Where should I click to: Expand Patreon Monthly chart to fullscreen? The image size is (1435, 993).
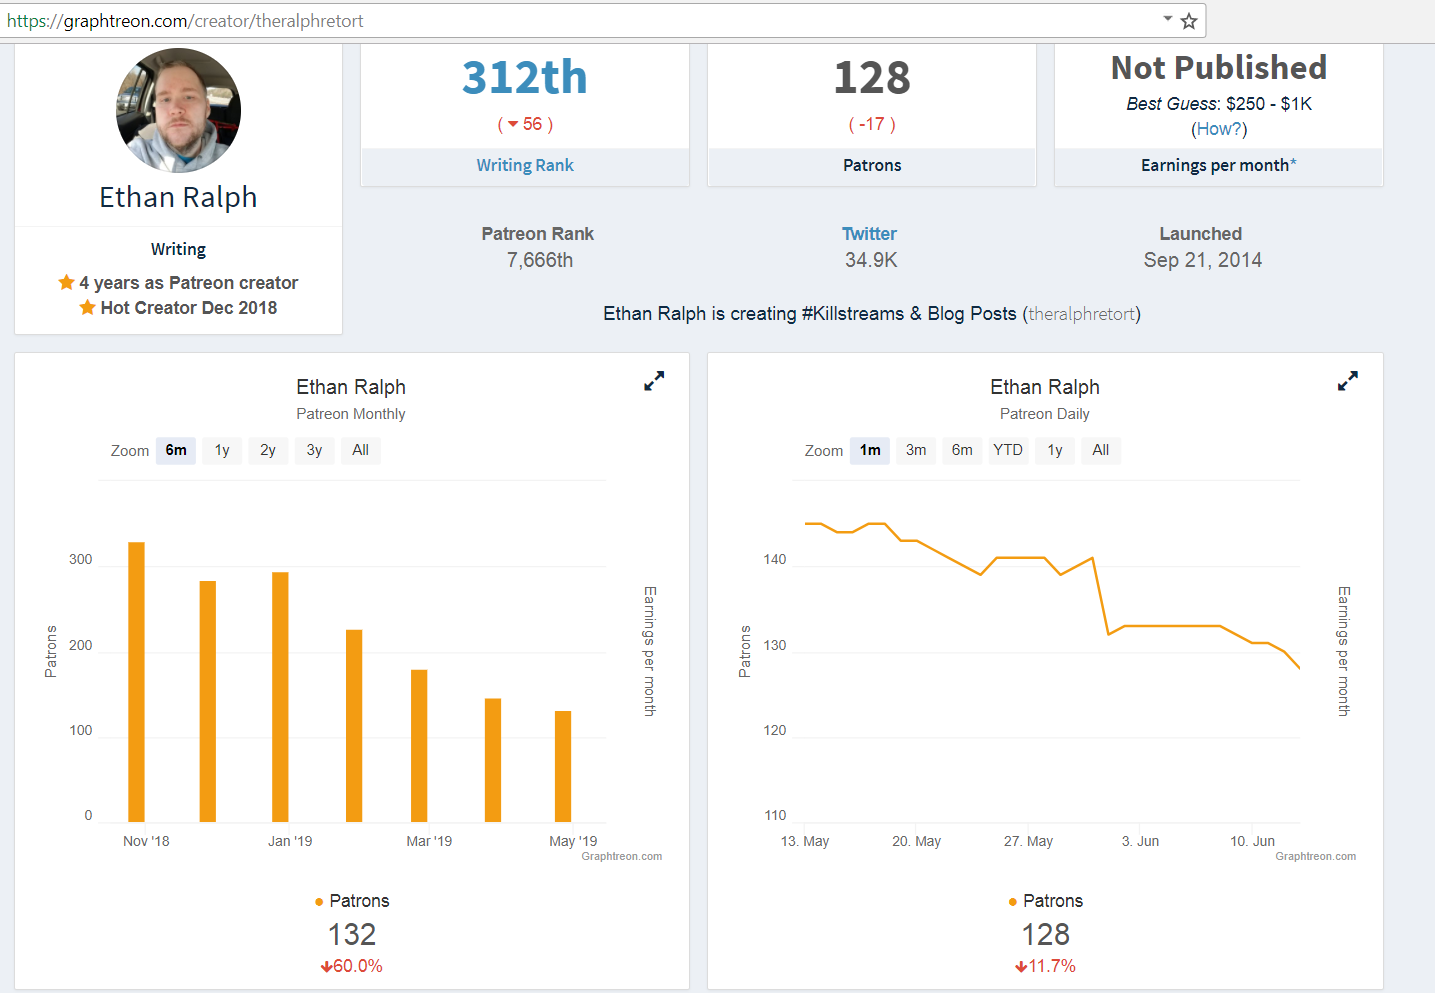pos(654,381)
